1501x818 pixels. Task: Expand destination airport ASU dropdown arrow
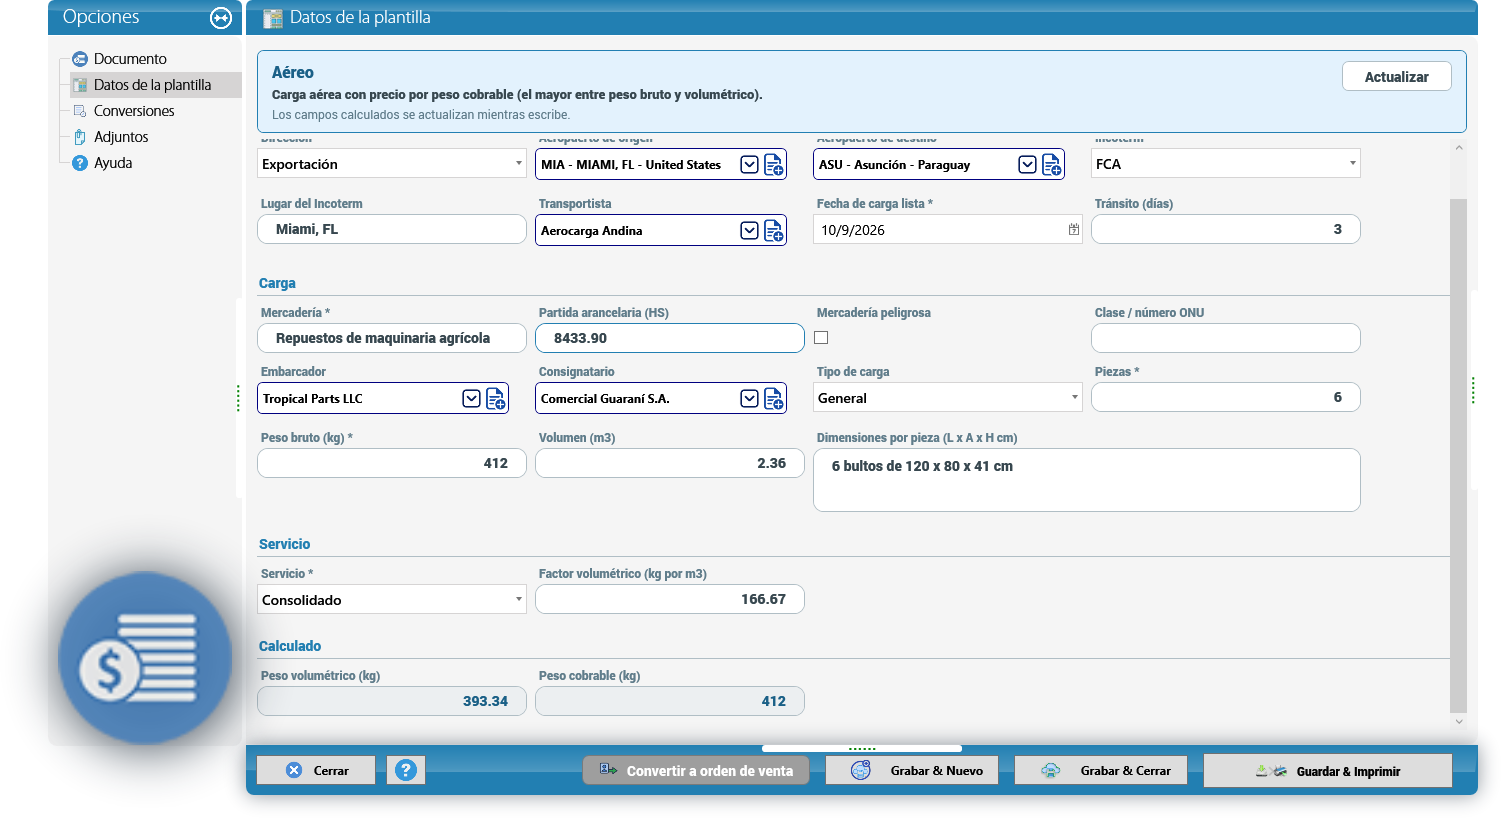[x=1027, y=165]
